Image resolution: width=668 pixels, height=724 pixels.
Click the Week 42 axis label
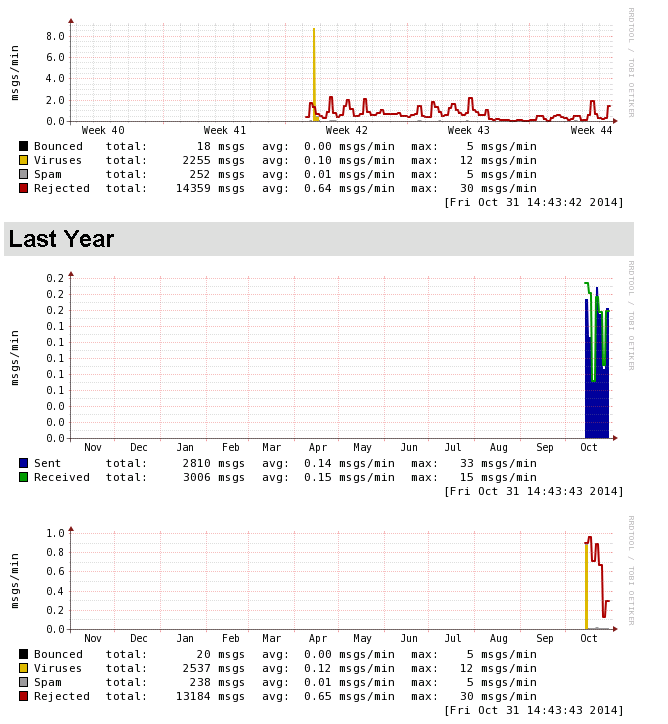[x=346, y=131]
